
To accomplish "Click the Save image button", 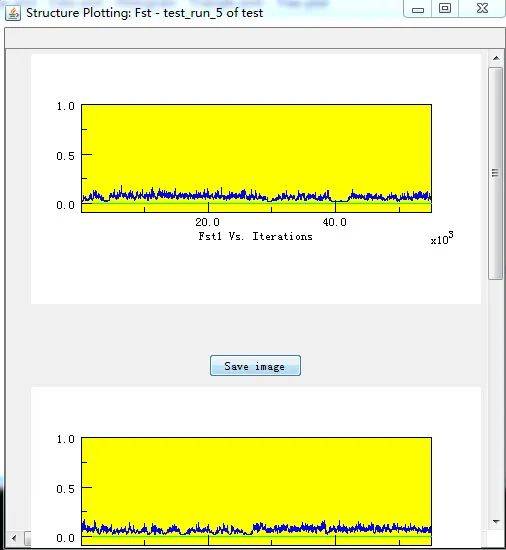I will [255, 365].
